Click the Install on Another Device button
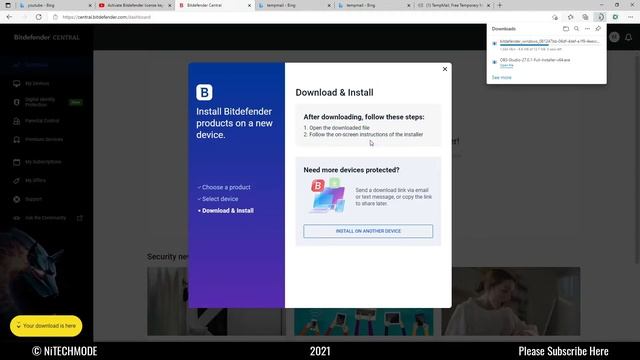Screen dimensions: 640x360 tap(368, 231)
